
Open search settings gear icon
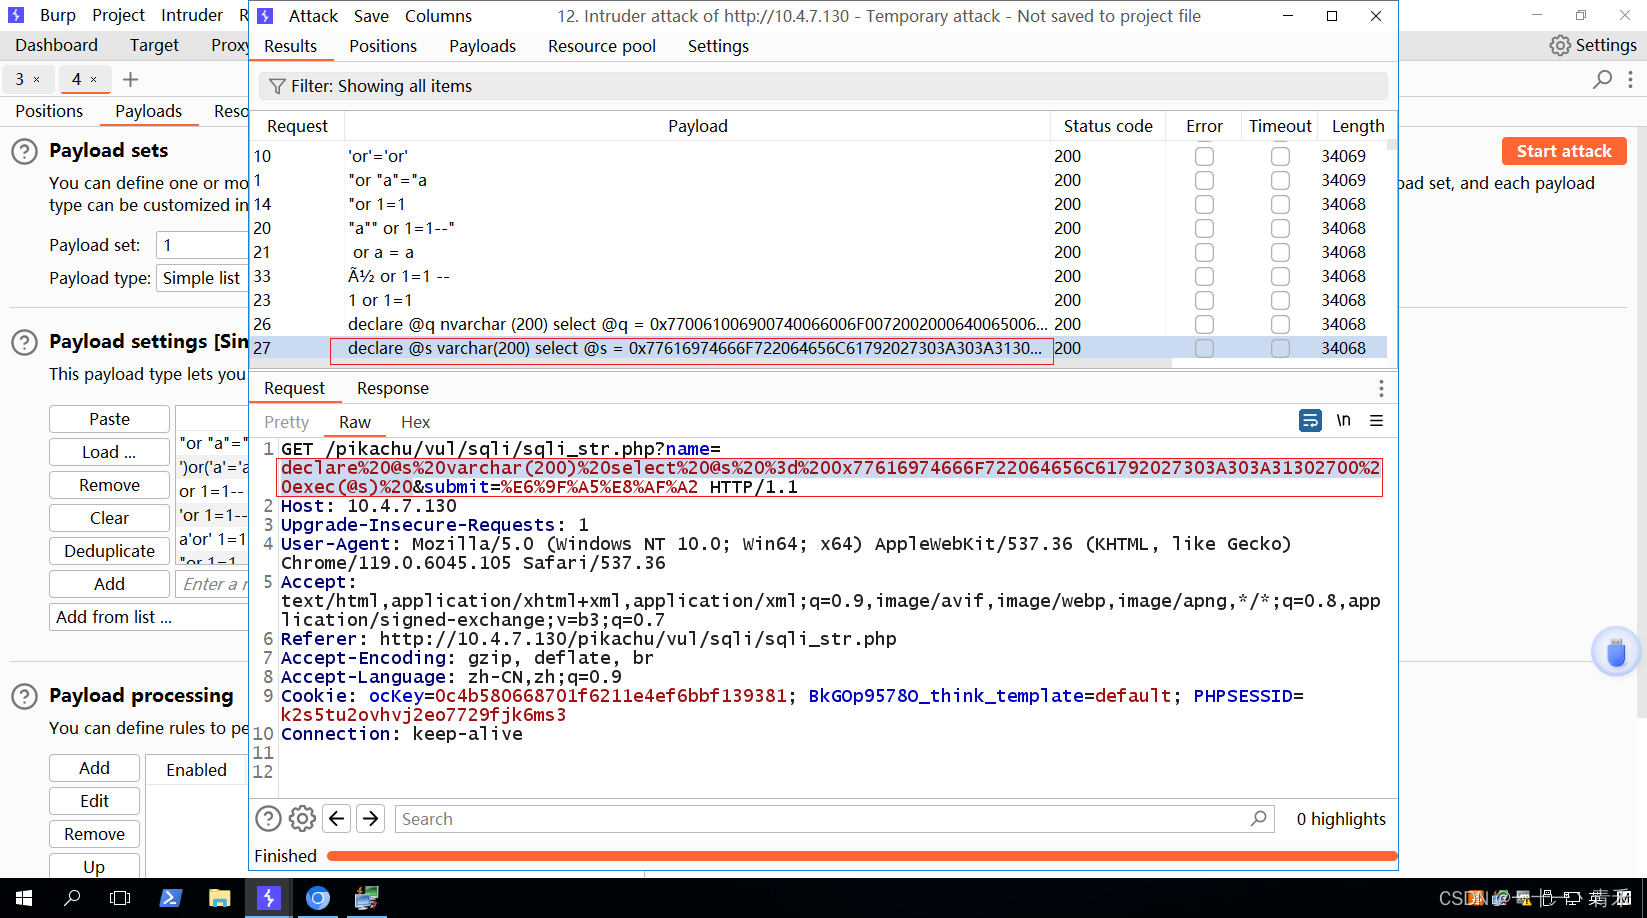[x=302, y=819]
